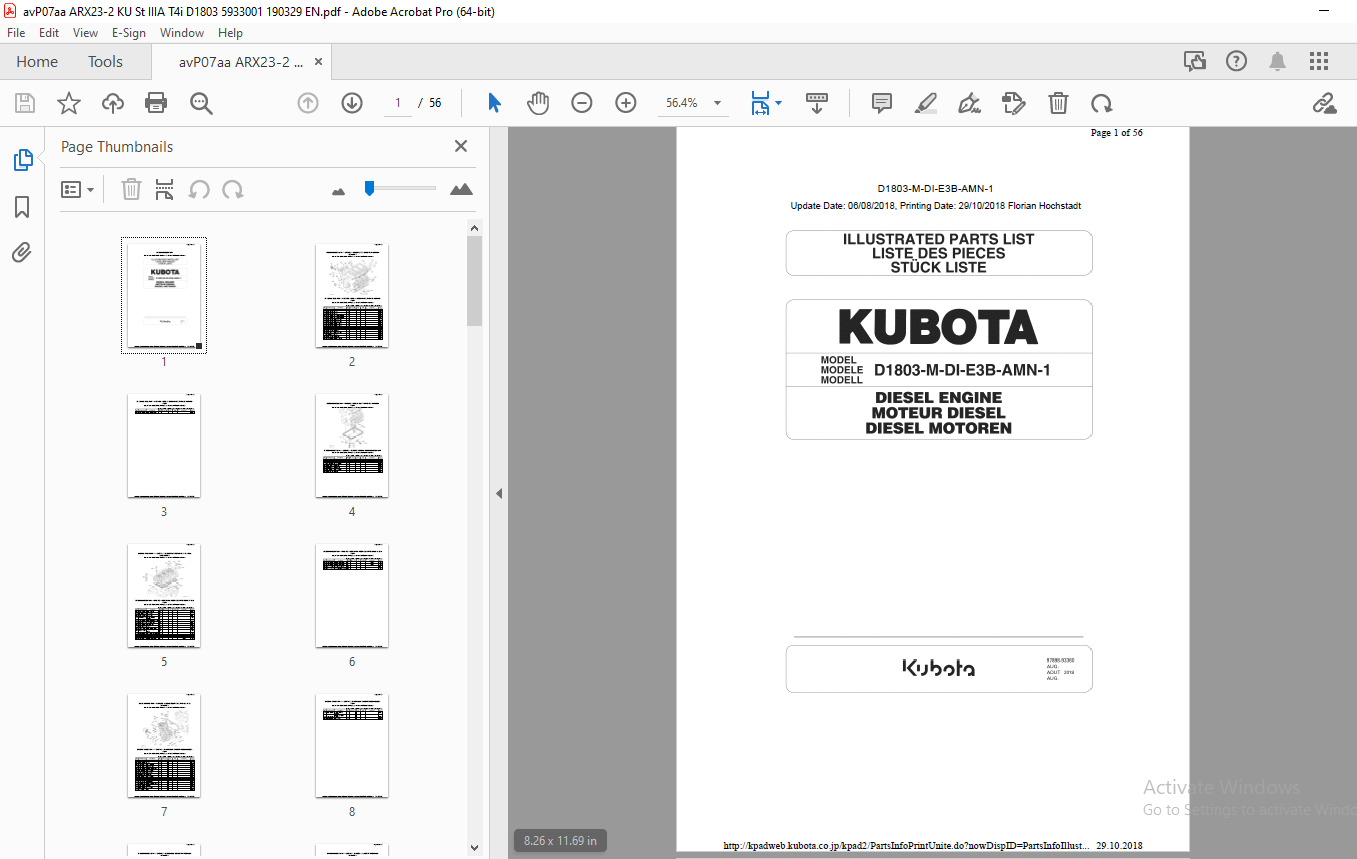
Task: Open the Edit menu
Action: coord(49,33)
